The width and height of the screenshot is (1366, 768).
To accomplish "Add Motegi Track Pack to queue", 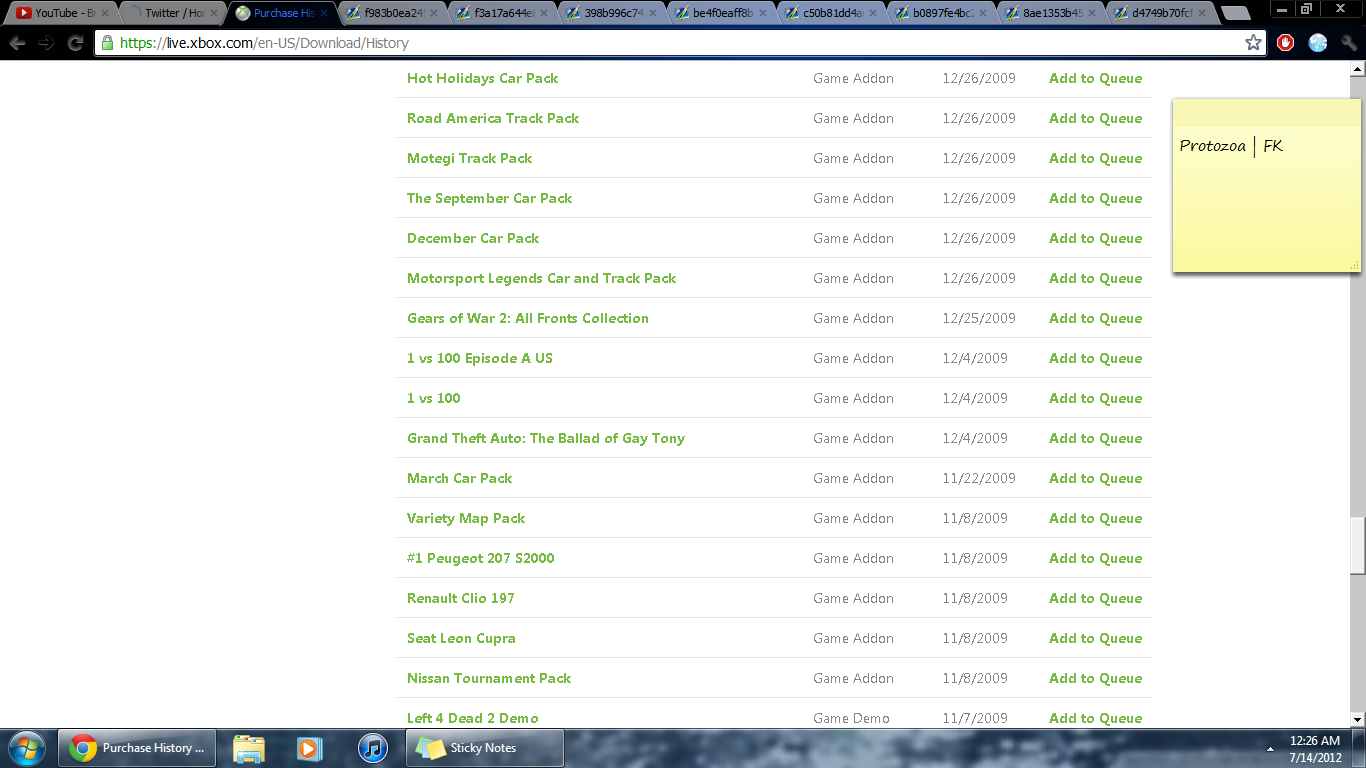I will (1095, 158).
